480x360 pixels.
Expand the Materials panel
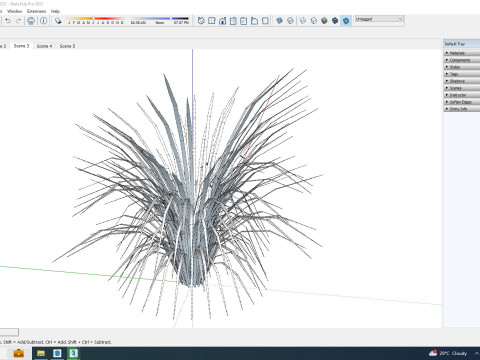coord(462,53)
